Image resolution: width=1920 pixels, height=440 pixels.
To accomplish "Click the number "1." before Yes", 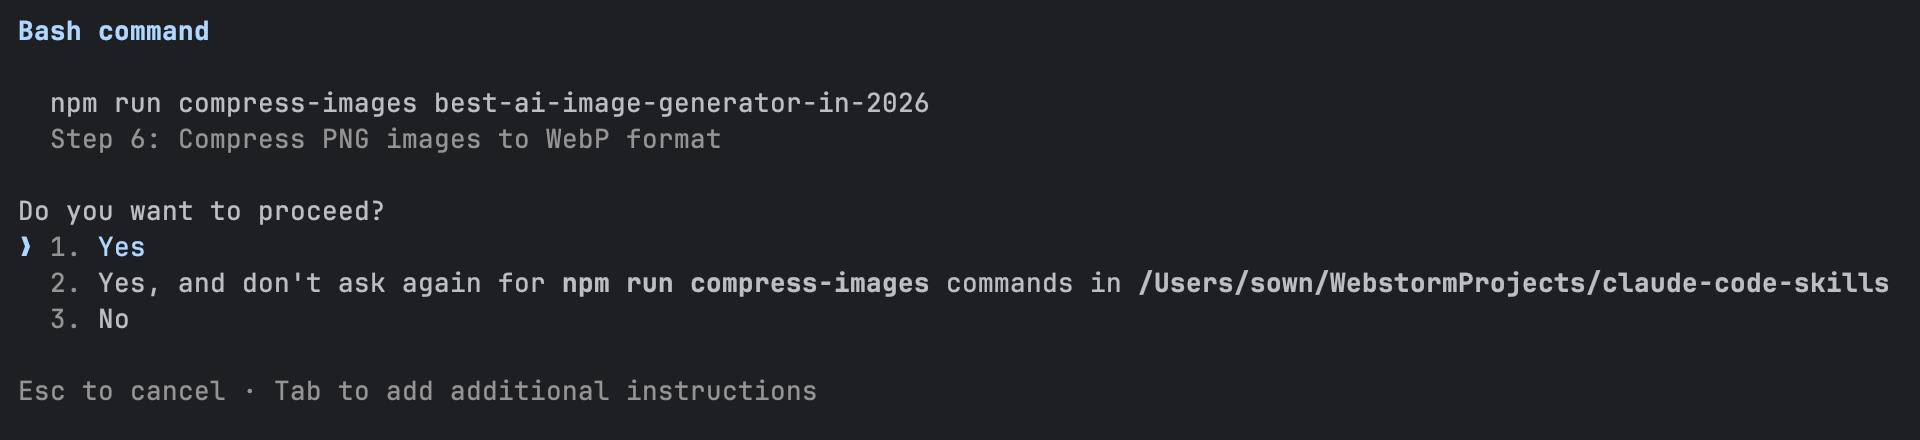I will [x=65, y=247].
